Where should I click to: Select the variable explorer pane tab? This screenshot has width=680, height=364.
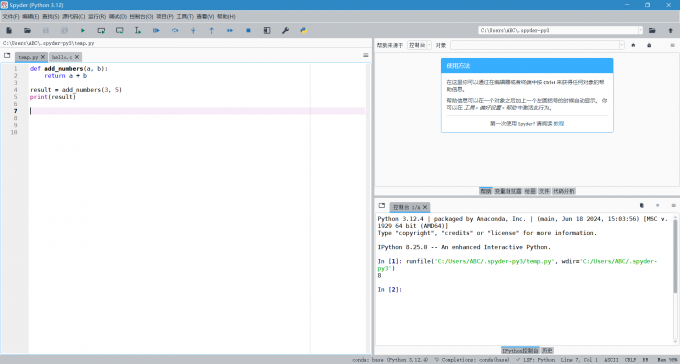[508, 191]
